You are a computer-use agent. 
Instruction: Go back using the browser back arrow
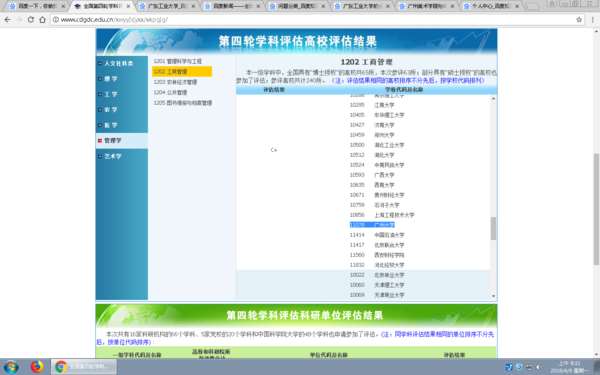[x=7, y=20]
